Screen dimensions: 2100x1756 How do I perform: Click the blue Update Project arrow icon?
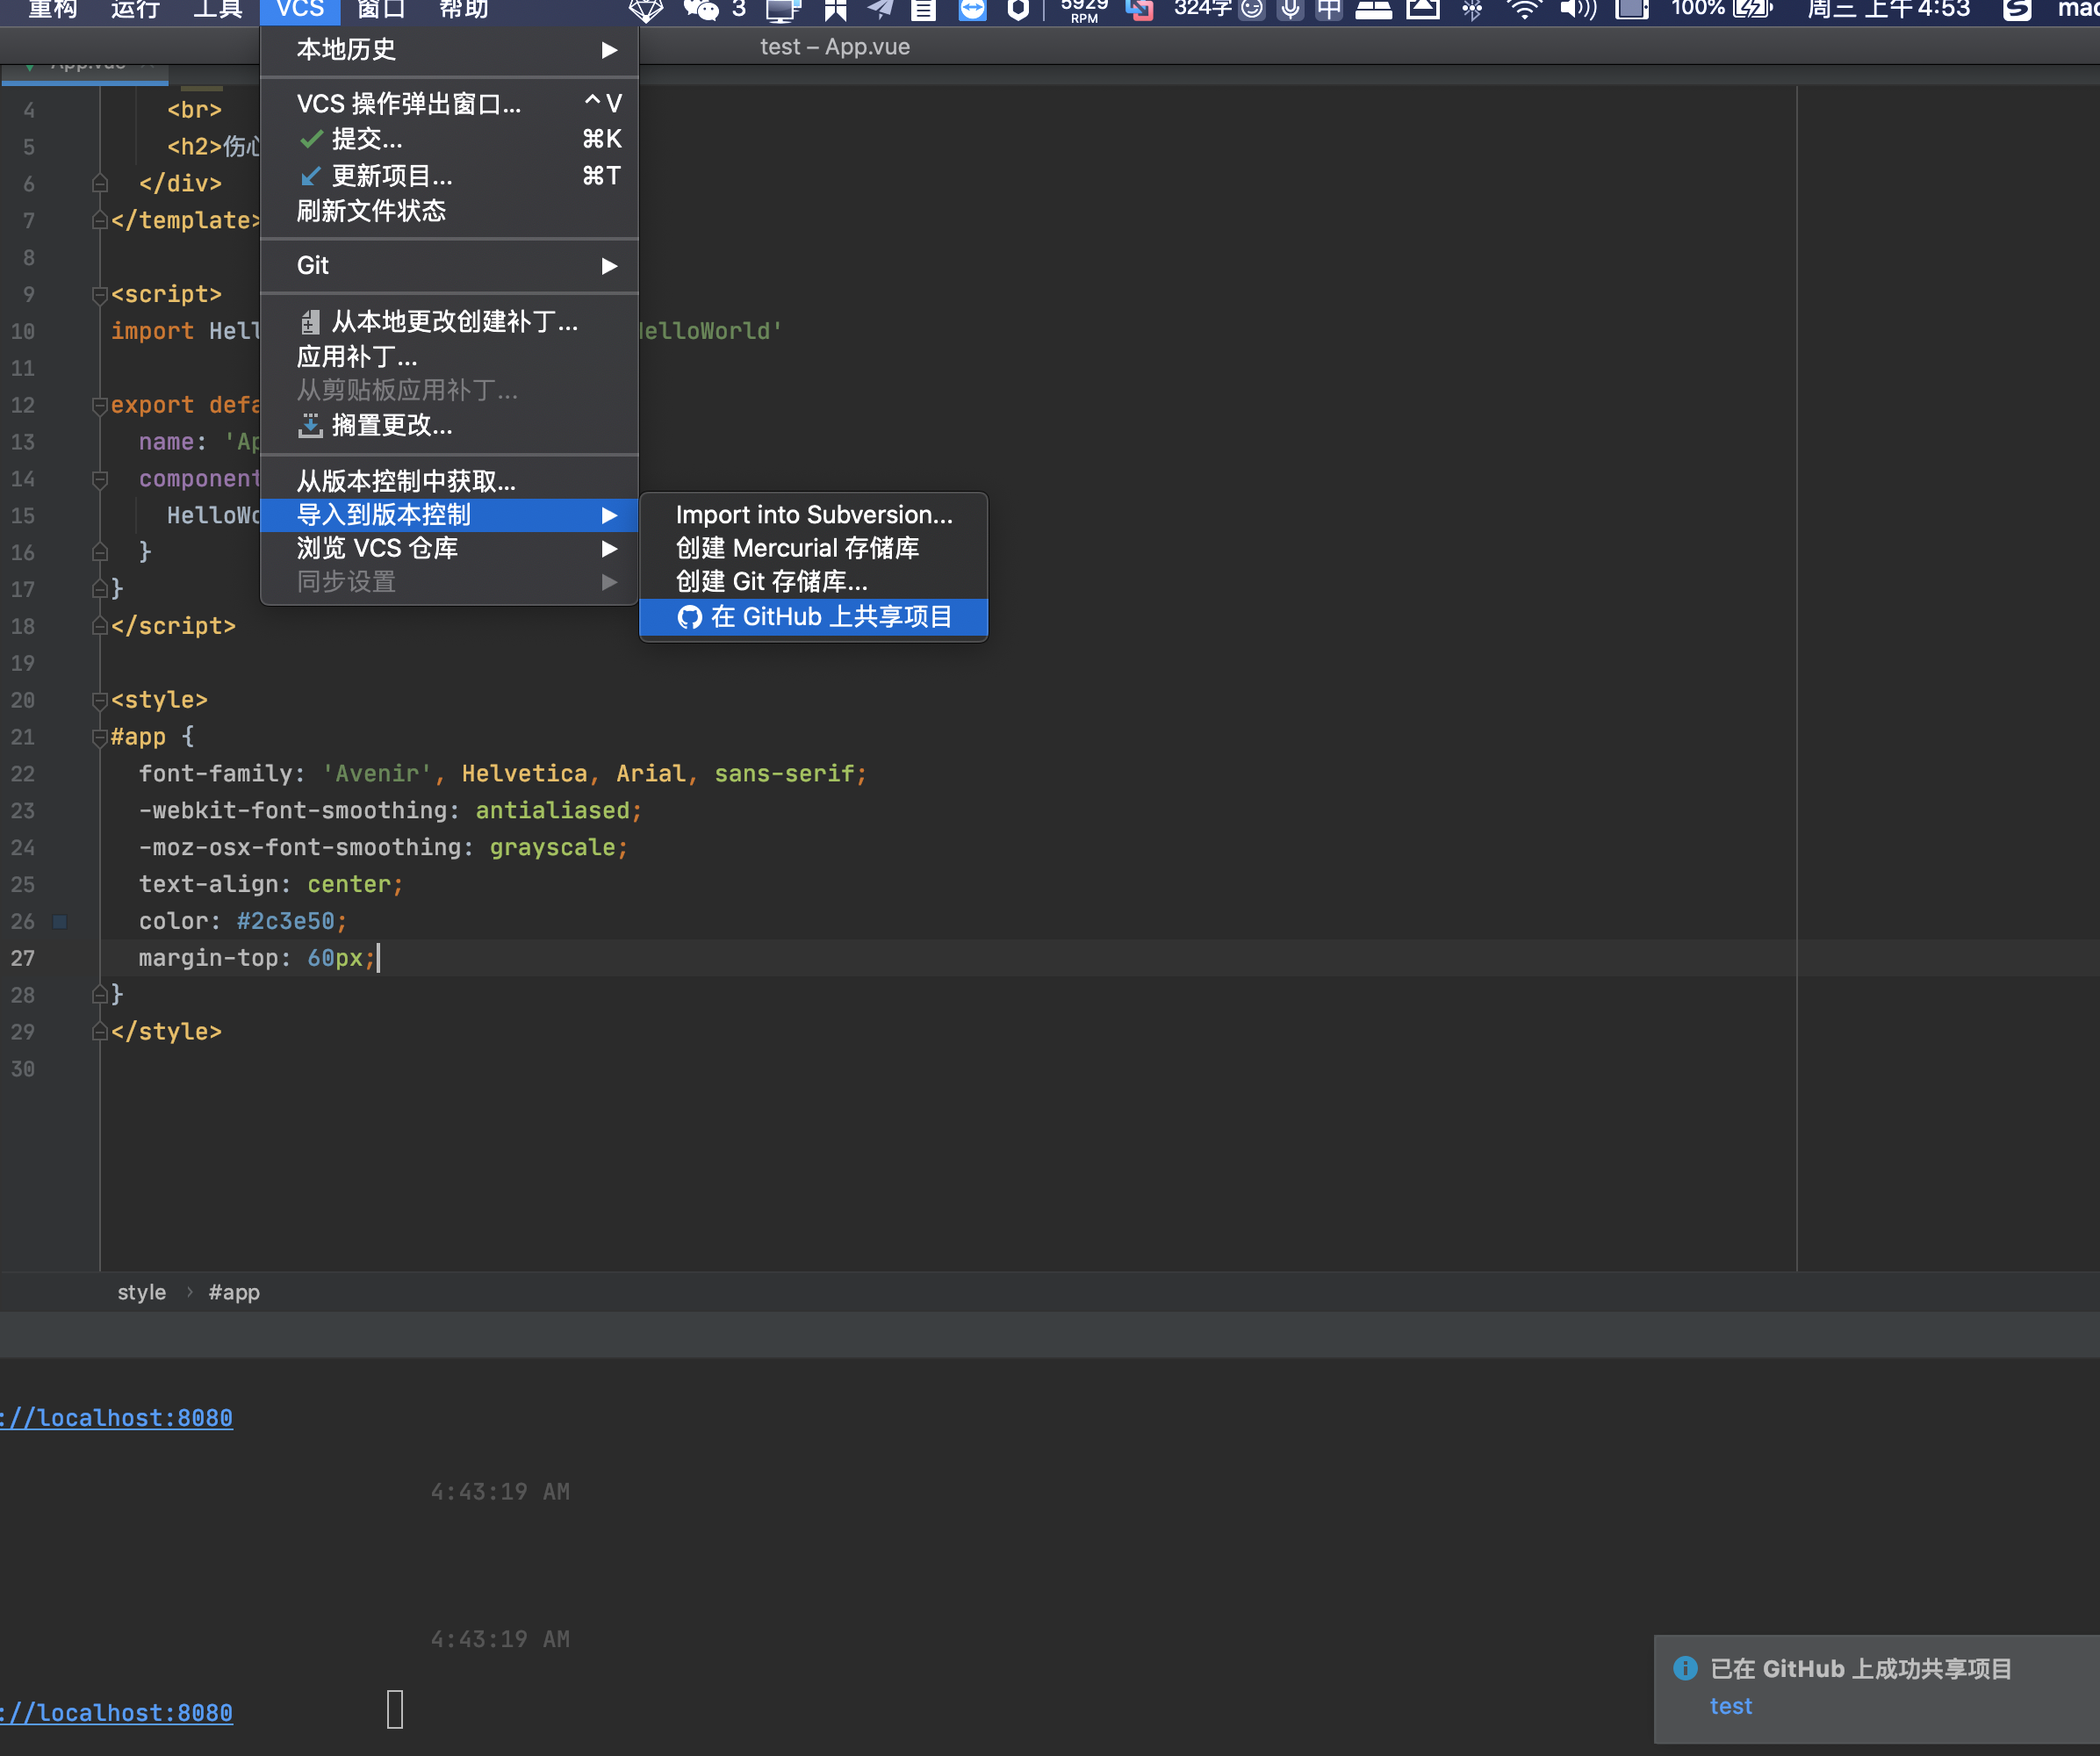(x=311, y=176)
